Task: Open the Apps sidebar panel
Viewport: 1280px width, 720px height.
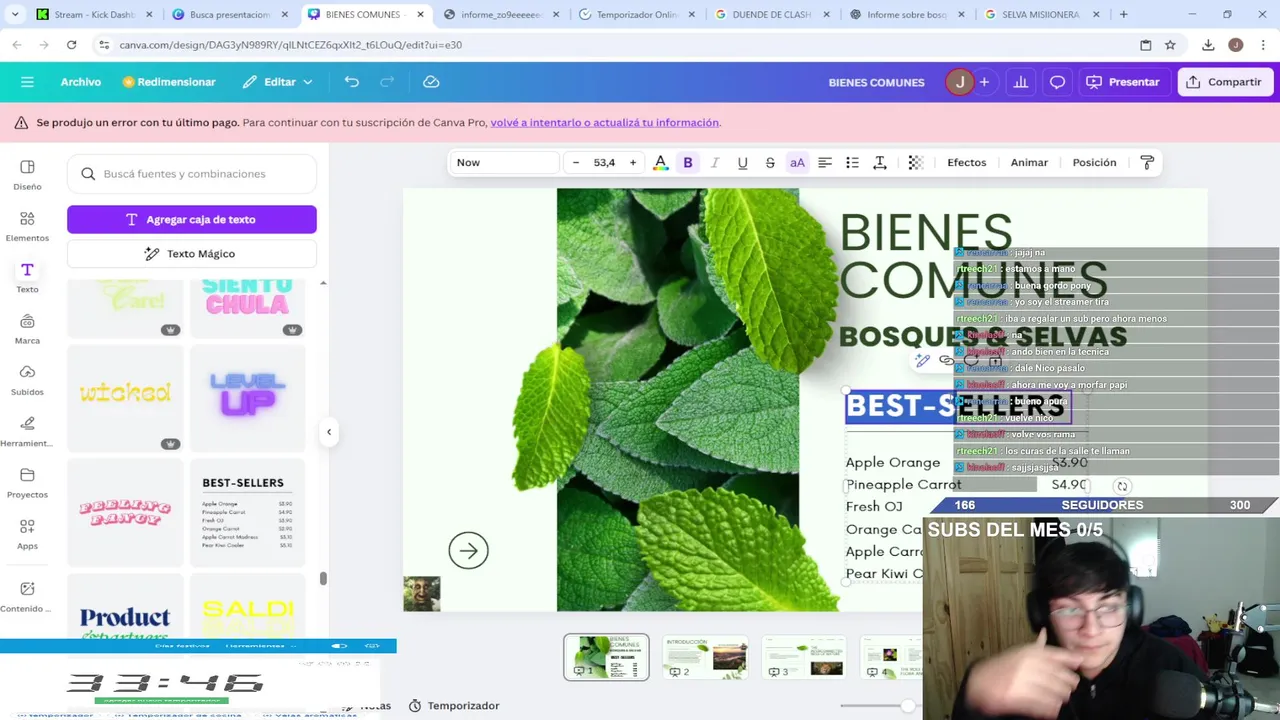Action: point(27,534)
